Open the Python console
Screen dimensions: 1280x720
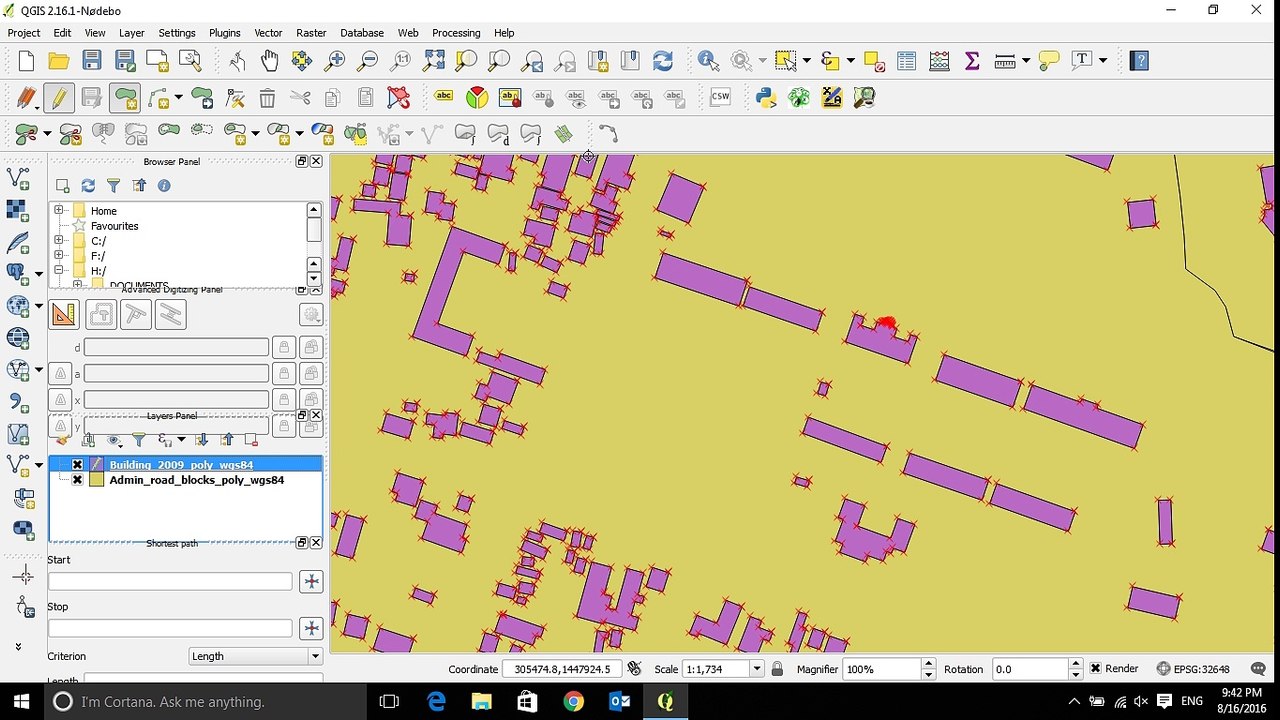[766, 98]
